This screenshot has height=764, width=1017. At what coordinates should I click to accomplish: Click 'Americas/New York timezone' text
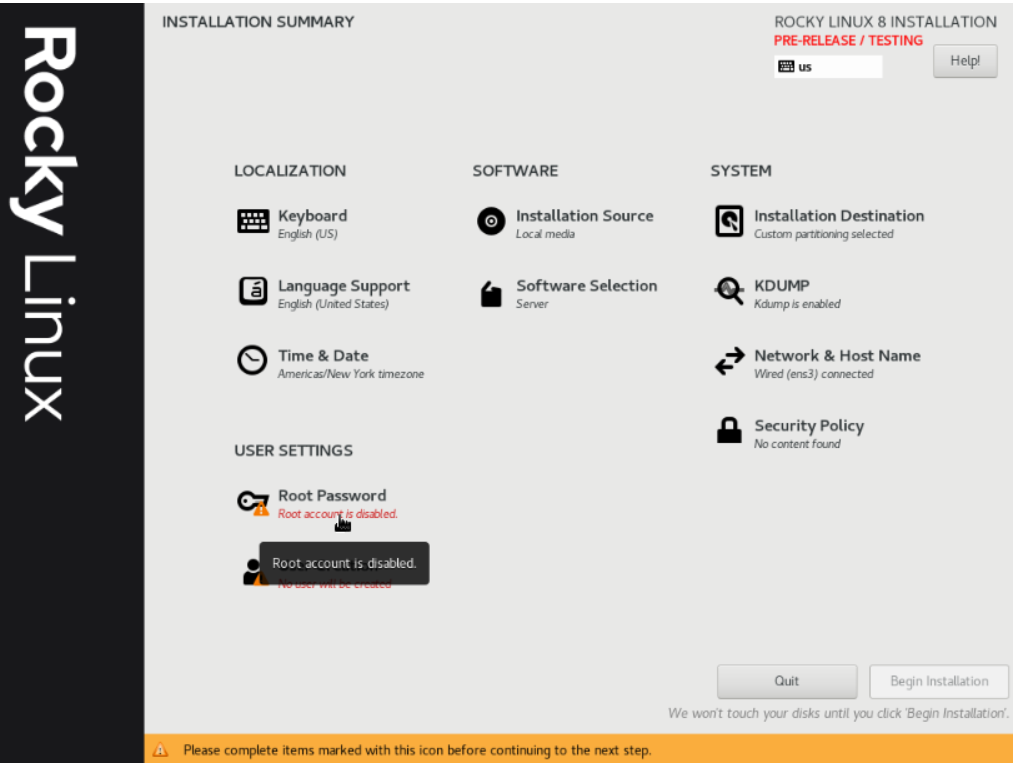pos(351,374)
